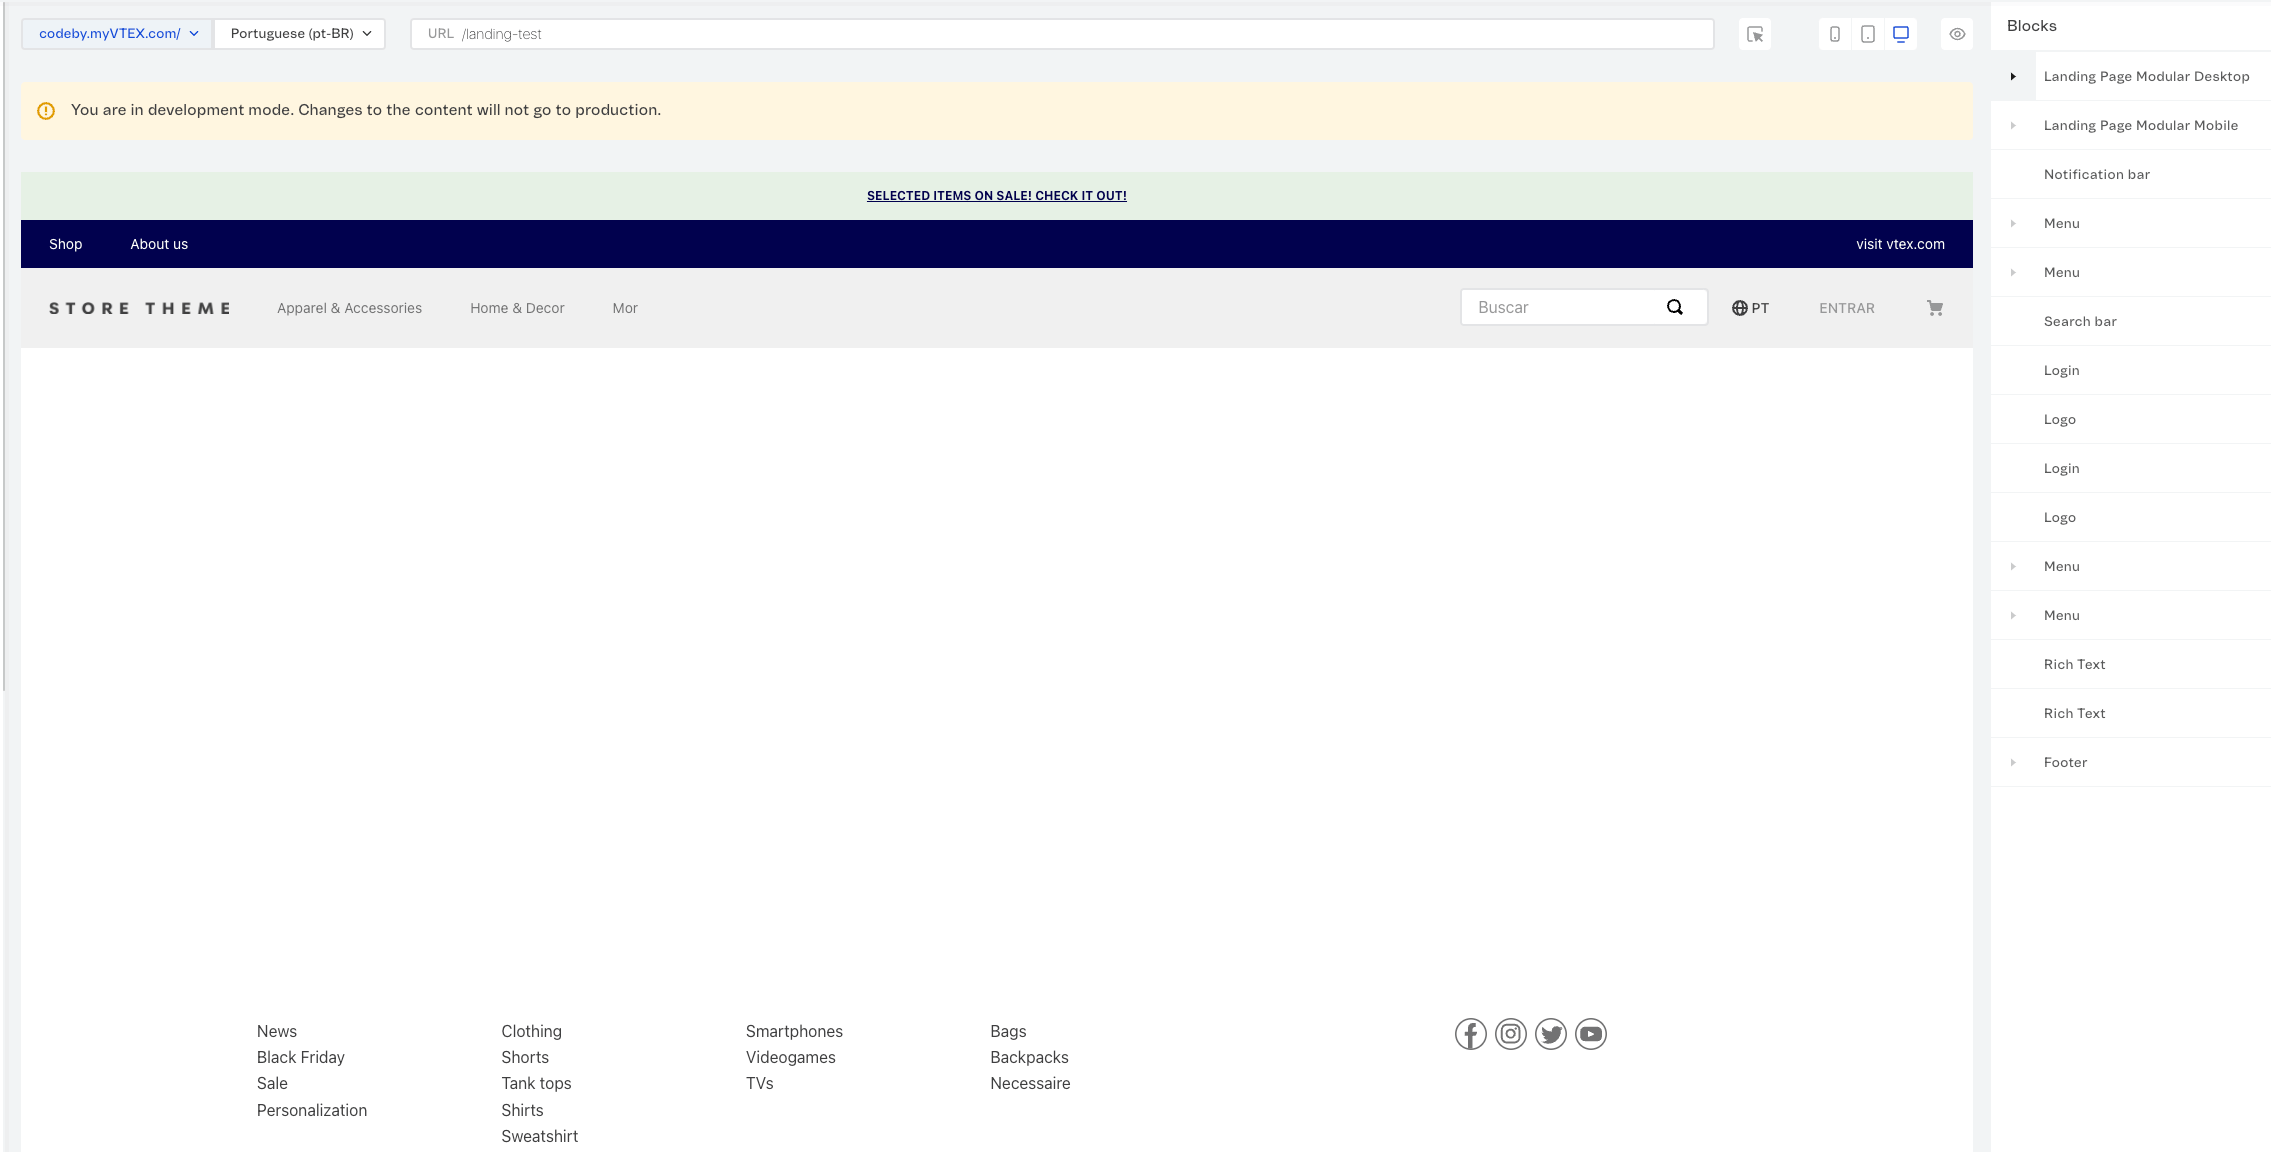Click the Buscar search input field

tap(1560, 308)
